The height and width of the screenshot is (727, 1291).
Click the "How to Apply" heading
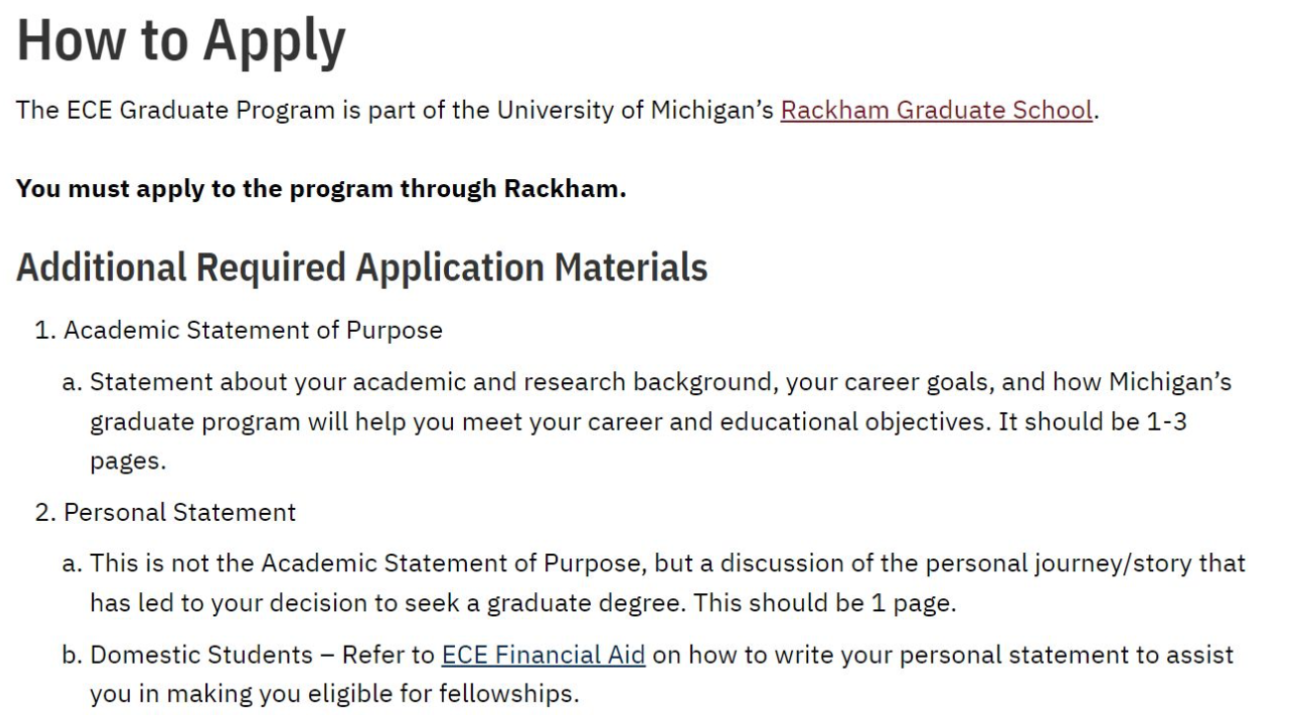[181, 42]
